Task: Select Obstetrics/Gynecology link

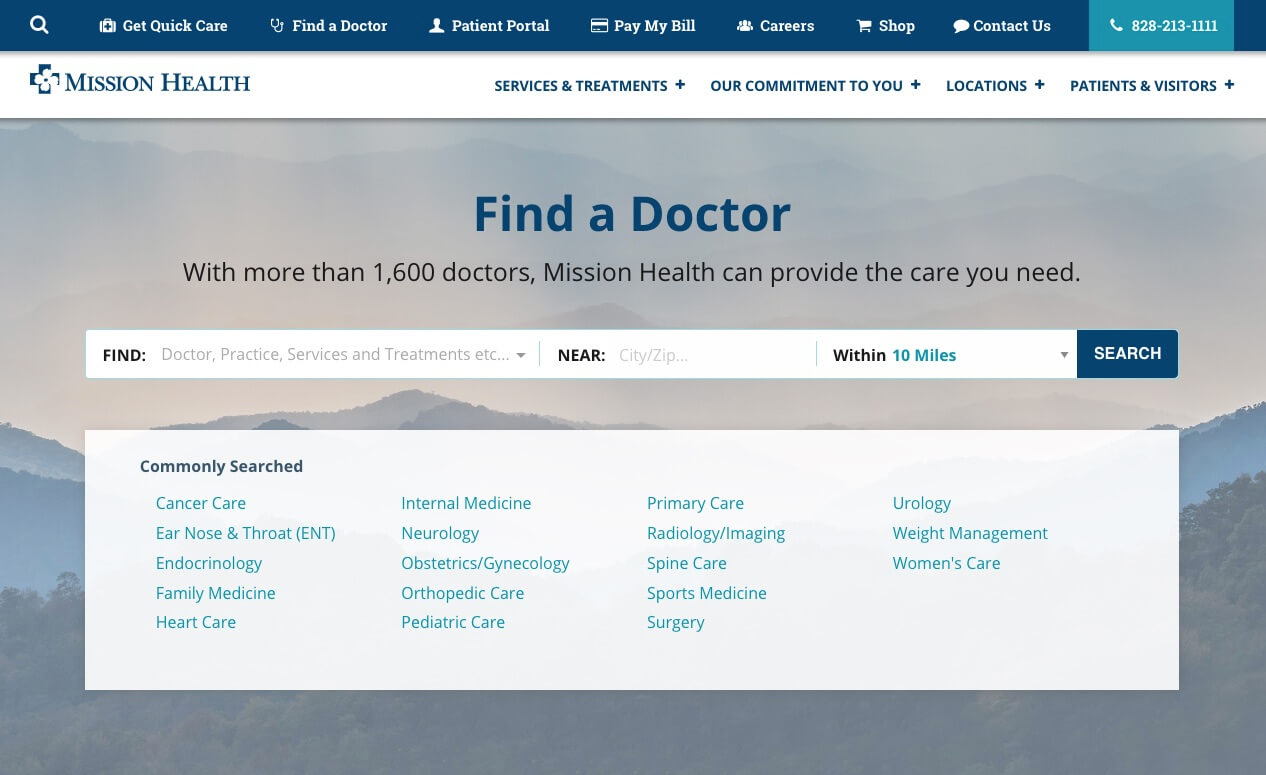Action: coord(485,563)
